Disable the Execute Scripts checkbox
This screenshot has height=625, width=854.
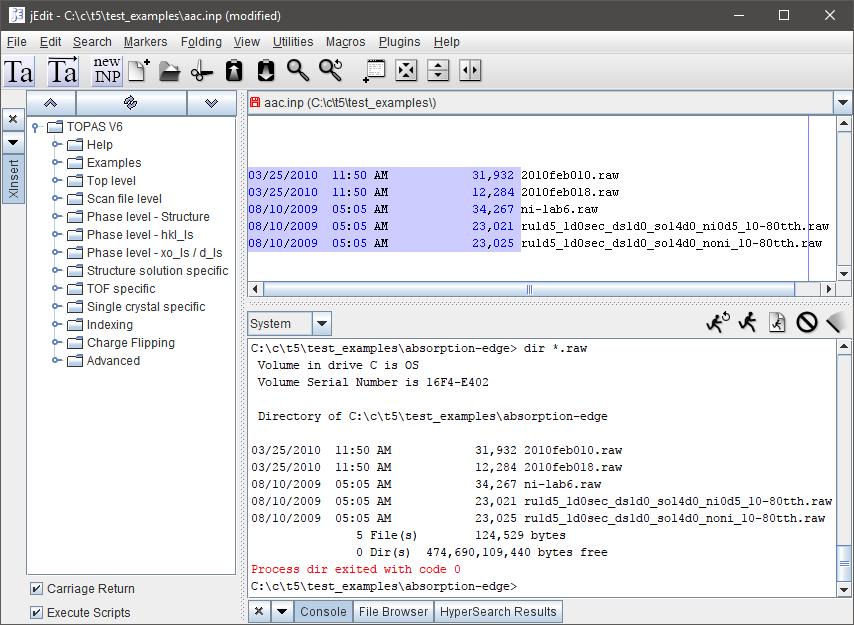coord(37,613)
